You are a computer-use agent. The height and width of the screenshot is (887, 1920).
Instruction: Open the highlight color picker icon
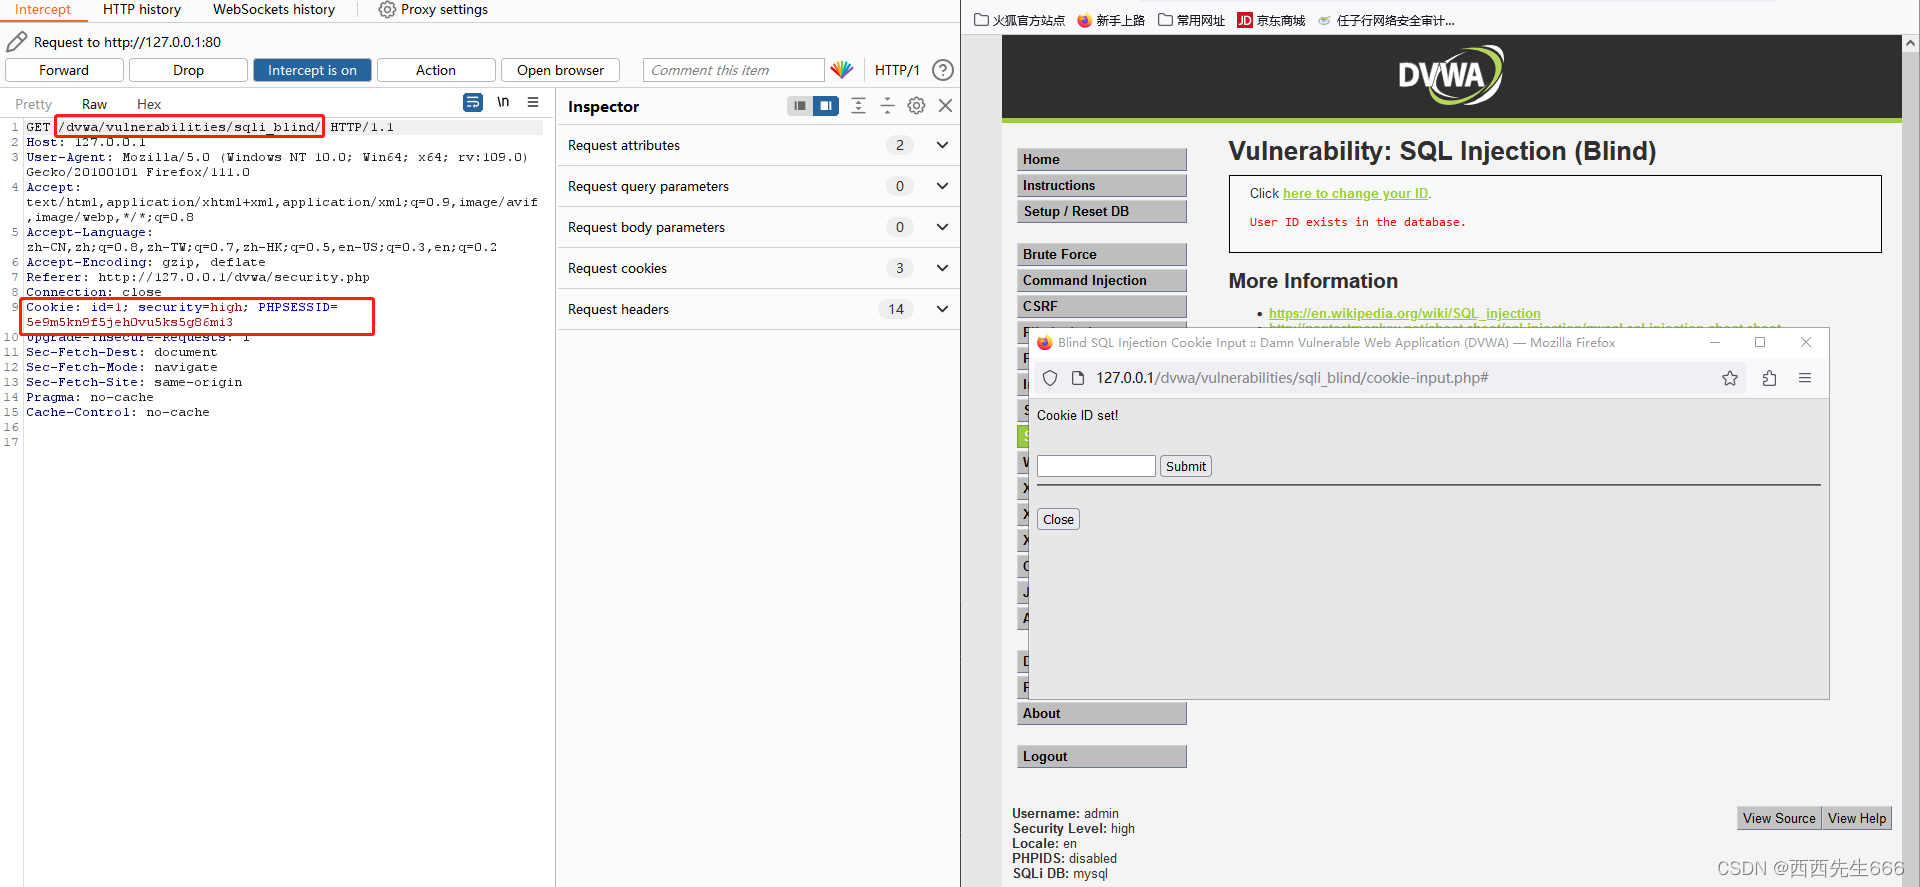coord(842,70)
